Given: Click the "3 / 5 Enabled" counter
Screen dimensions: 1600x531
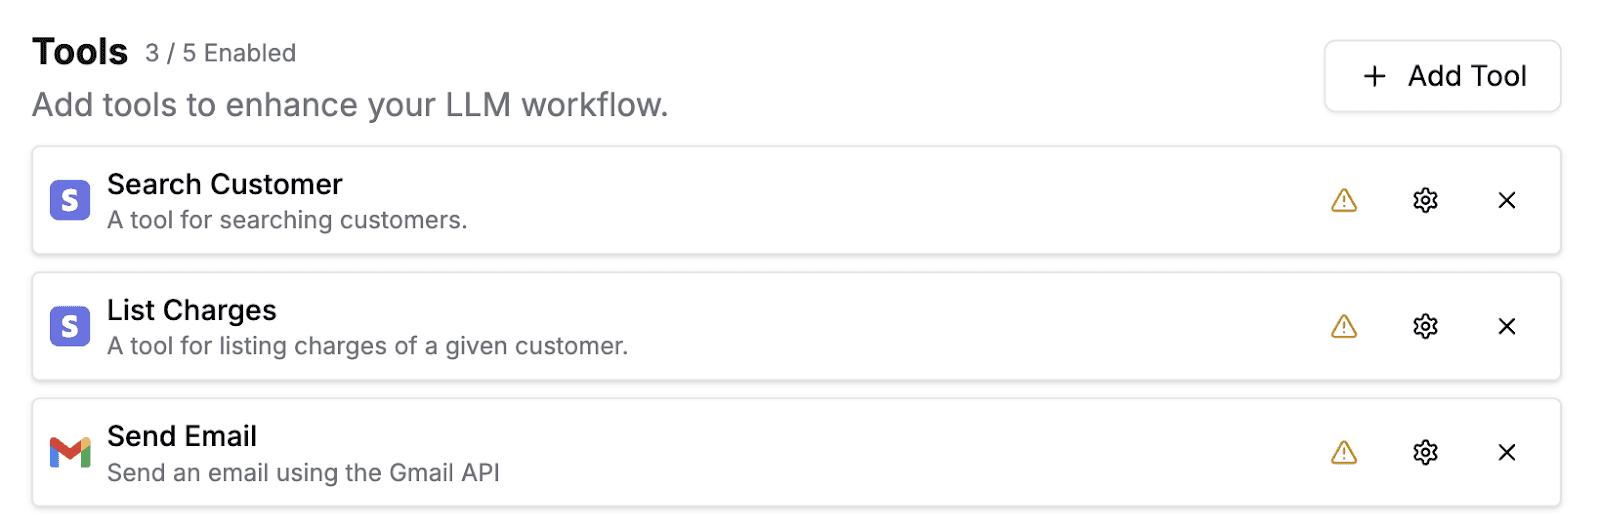Looking at the screenshot, I should 221,53.
